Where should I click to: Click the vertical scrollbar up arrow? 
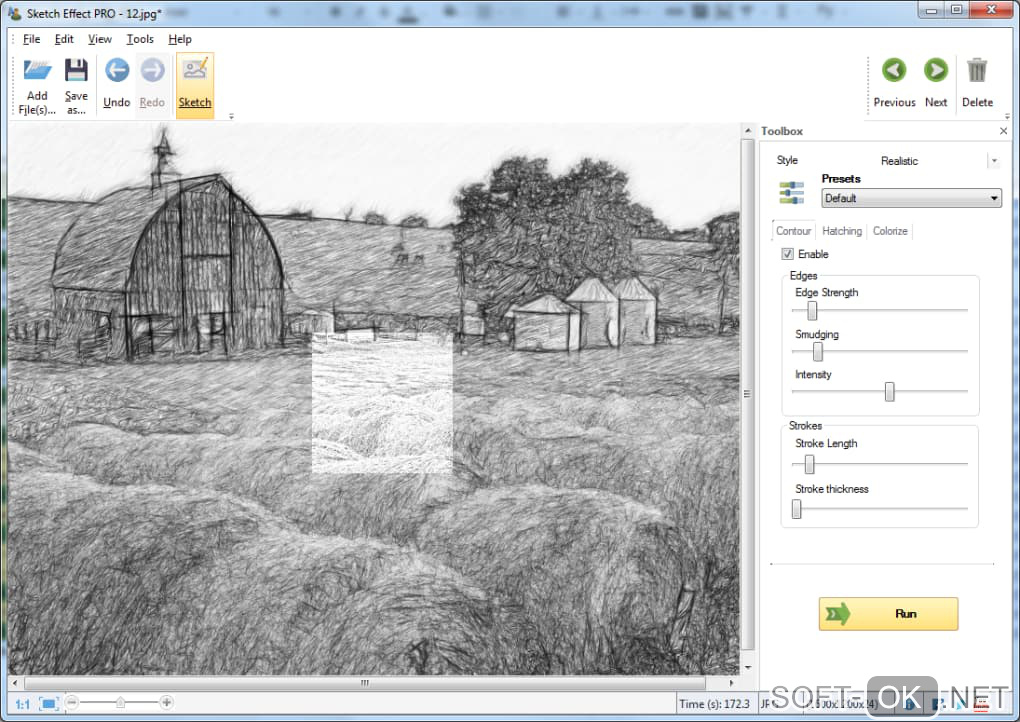point(747,131)
